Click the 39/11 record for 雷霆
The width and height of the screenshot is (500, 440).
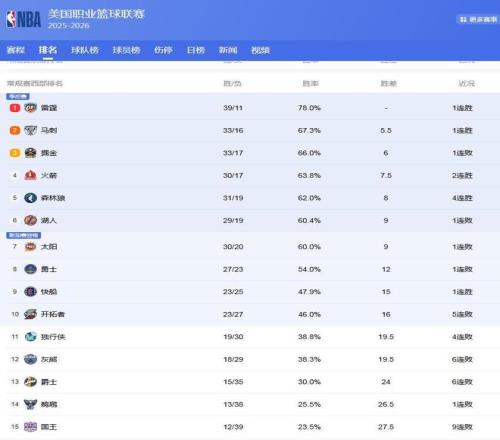233,108
